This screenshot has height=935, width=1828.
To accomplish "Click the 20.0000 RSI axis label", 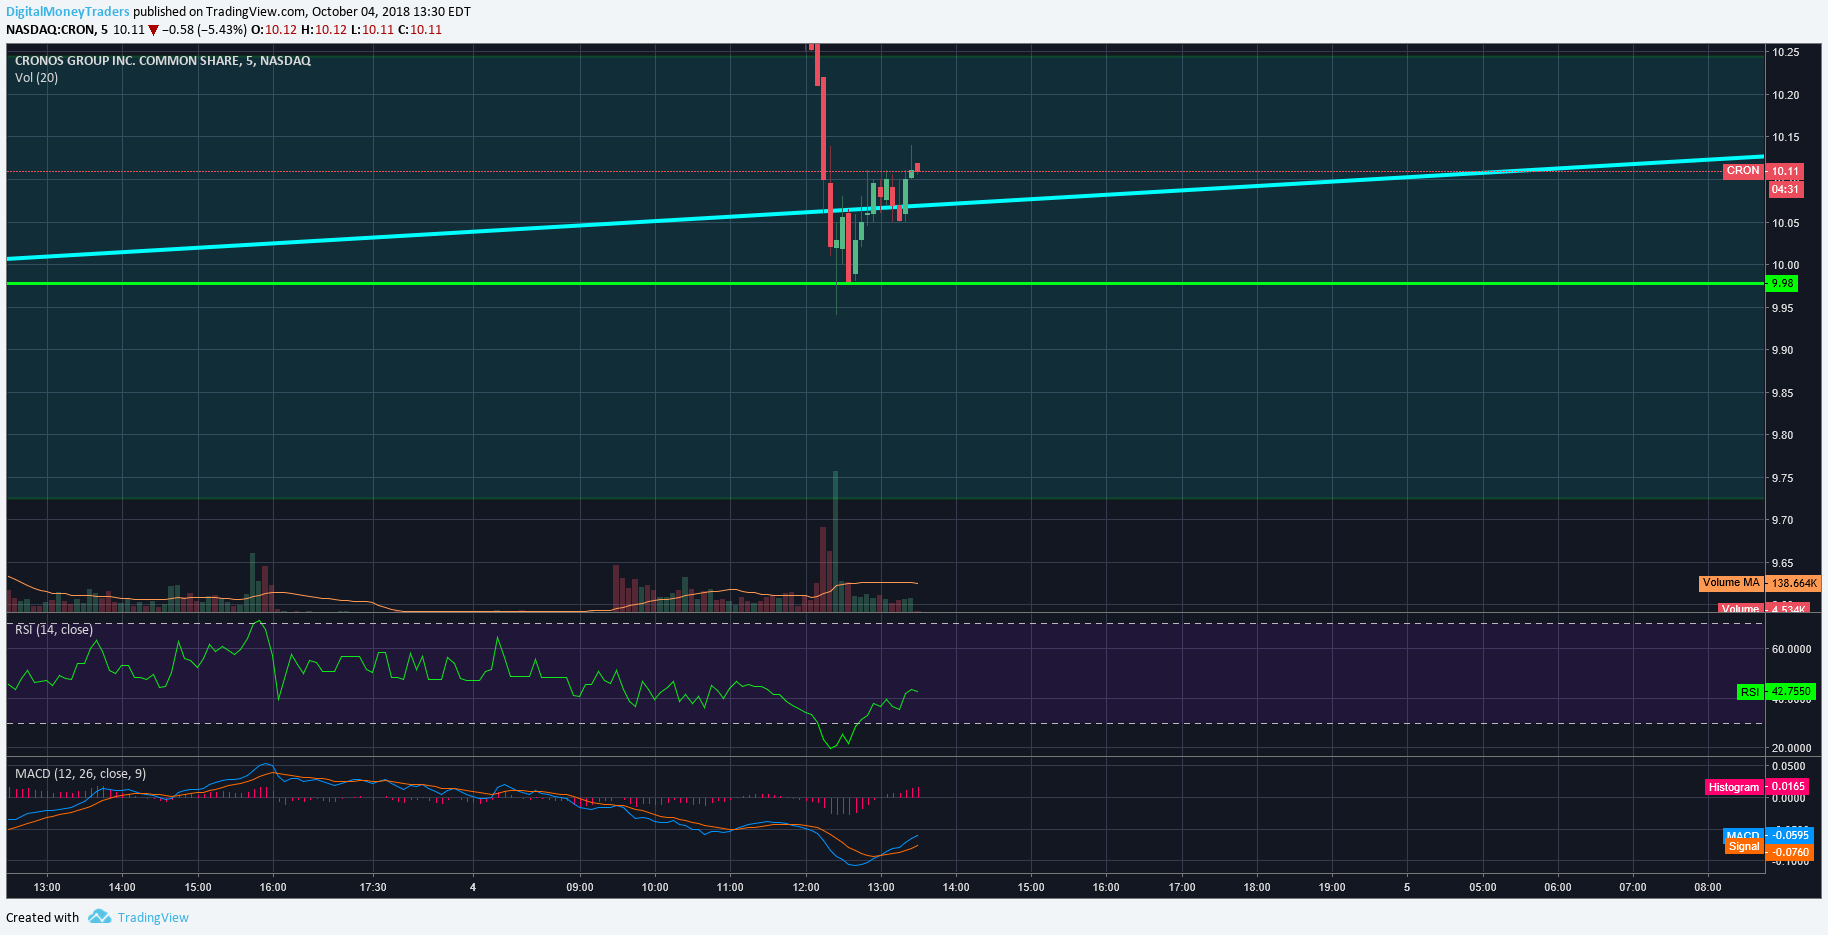I will 1791,748.
